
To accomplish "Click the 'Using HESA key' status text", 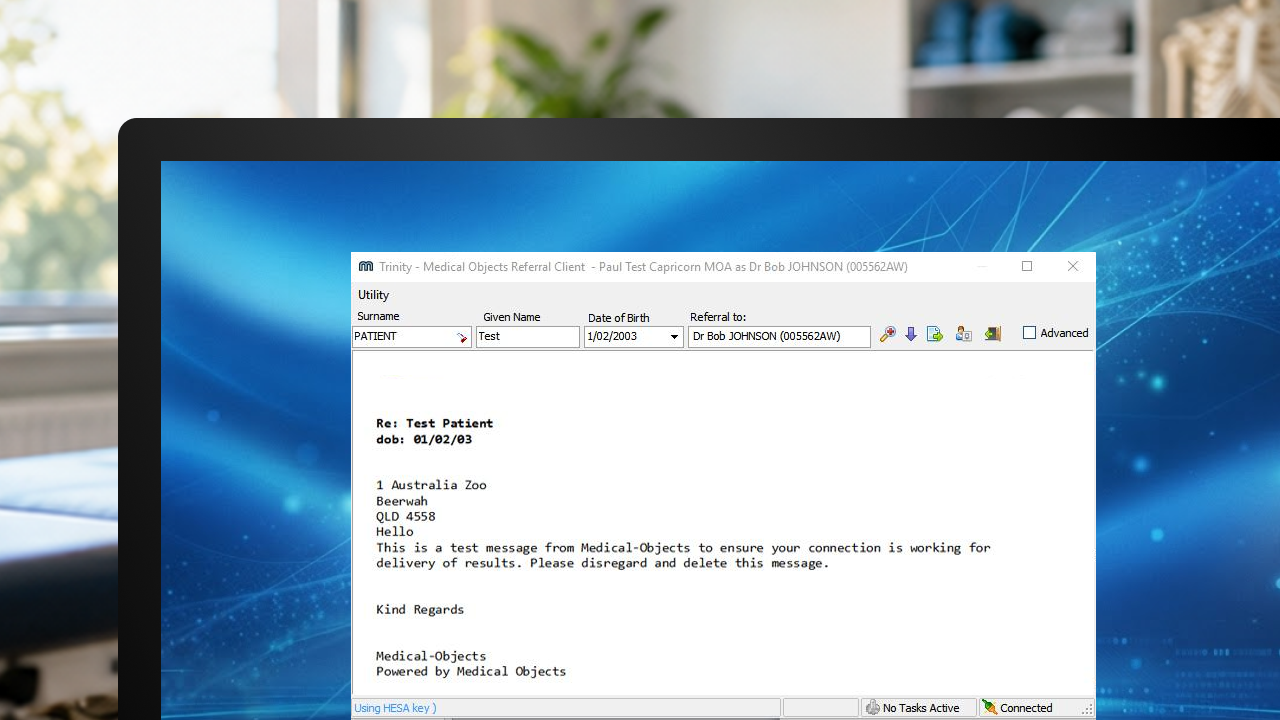I will pyautogui.click(x=395, y=708).
